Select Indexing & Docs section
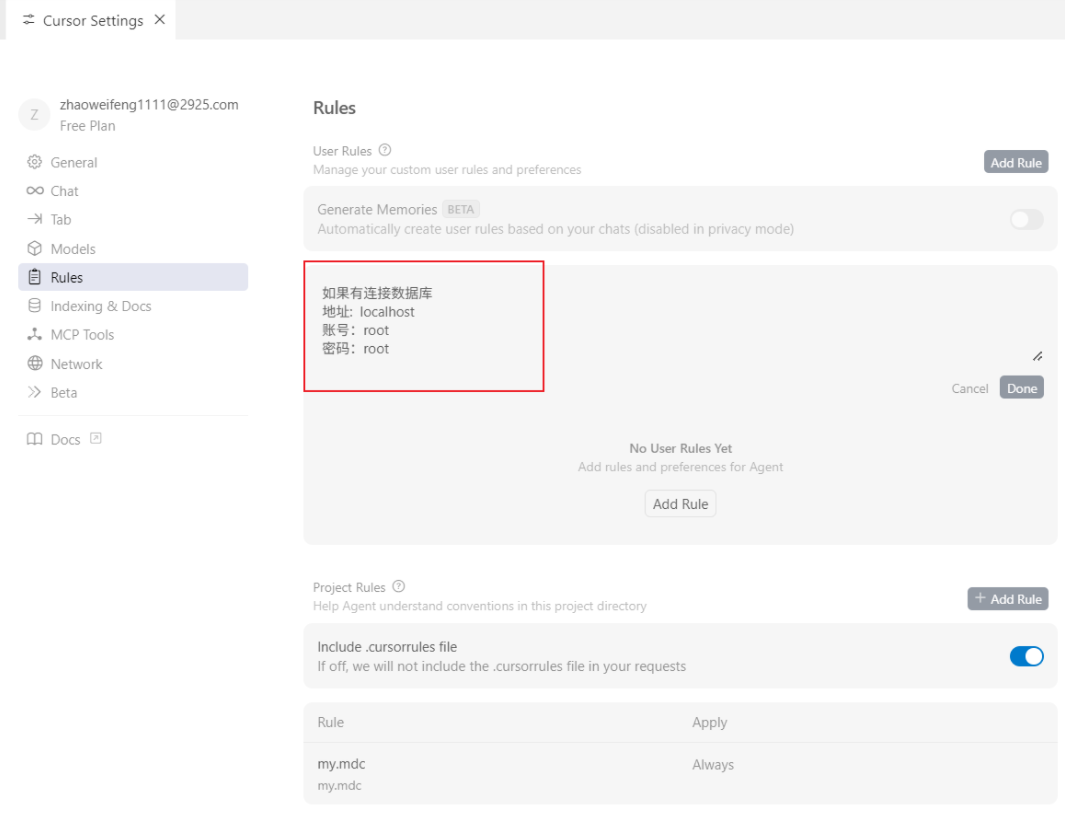This screenshot has width=1065, height=815. pyautogui.click(x=133, y=306)
